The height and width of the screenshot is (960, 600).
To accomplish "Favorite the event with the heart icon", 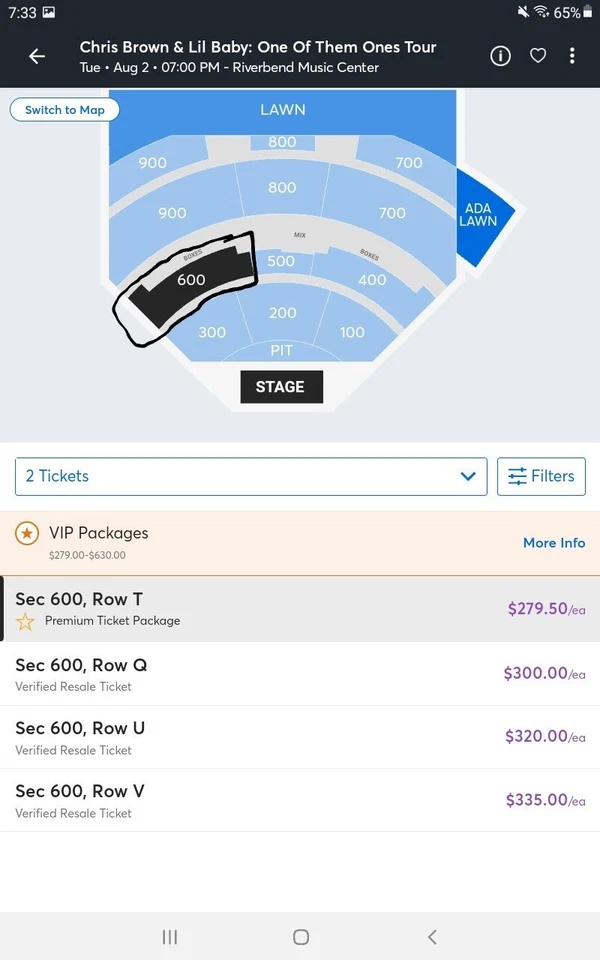I will pos(538,56).
